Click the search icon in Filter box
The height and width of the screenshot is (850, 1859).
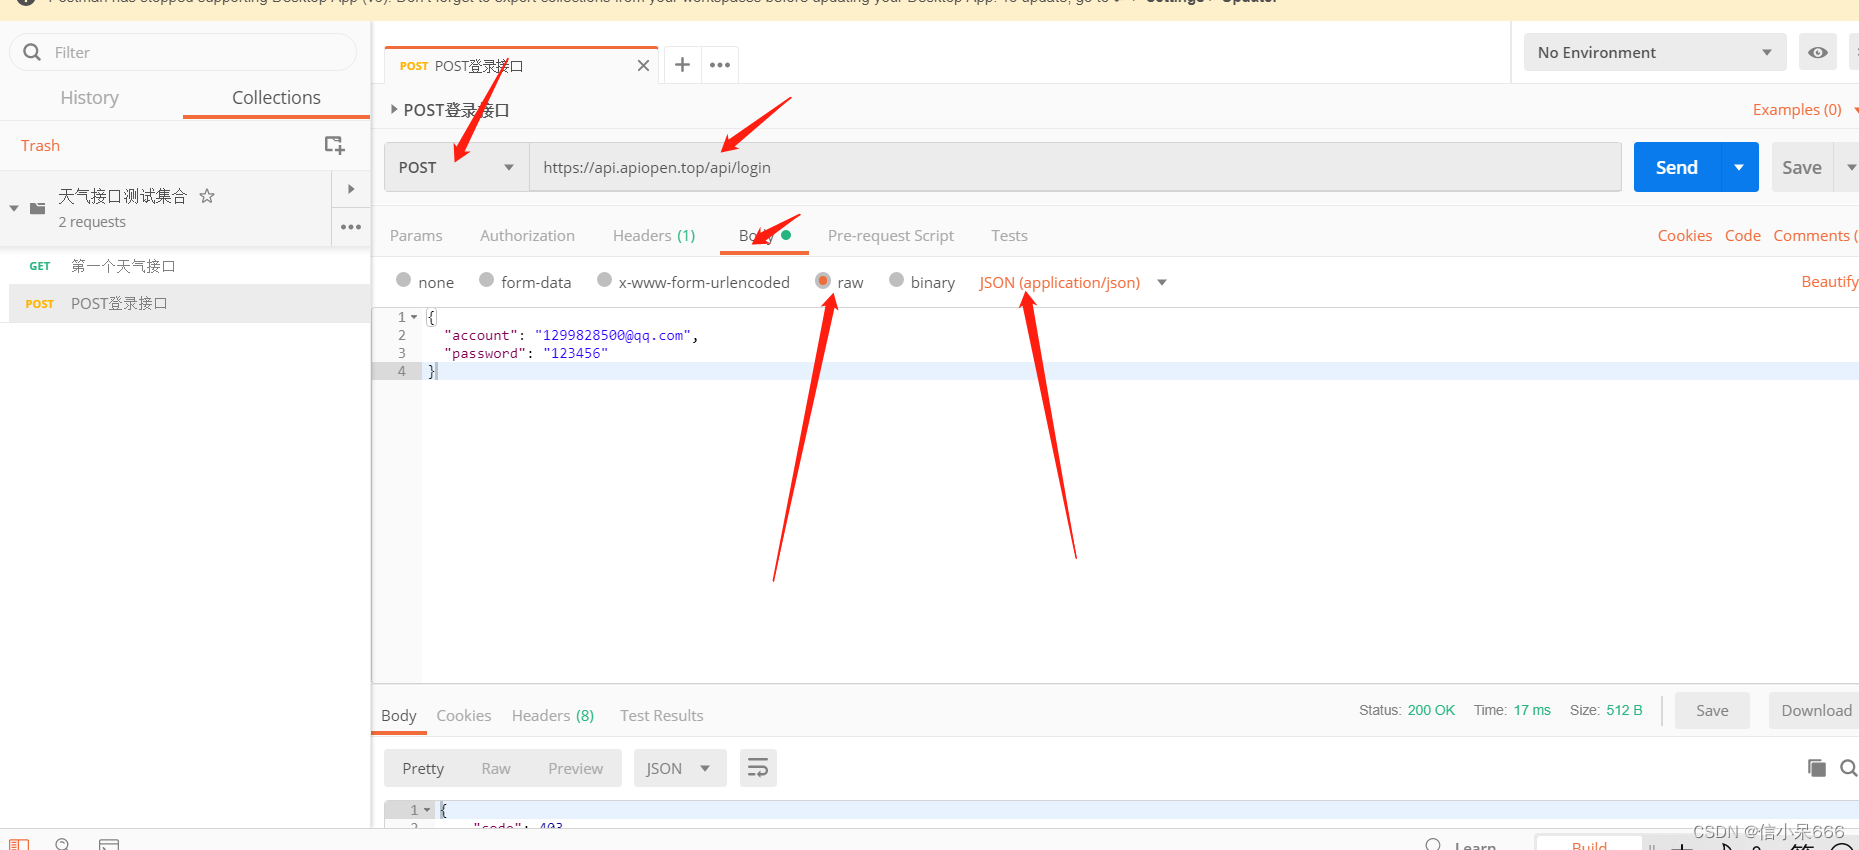pyautogui.click(x=32, y=52)
